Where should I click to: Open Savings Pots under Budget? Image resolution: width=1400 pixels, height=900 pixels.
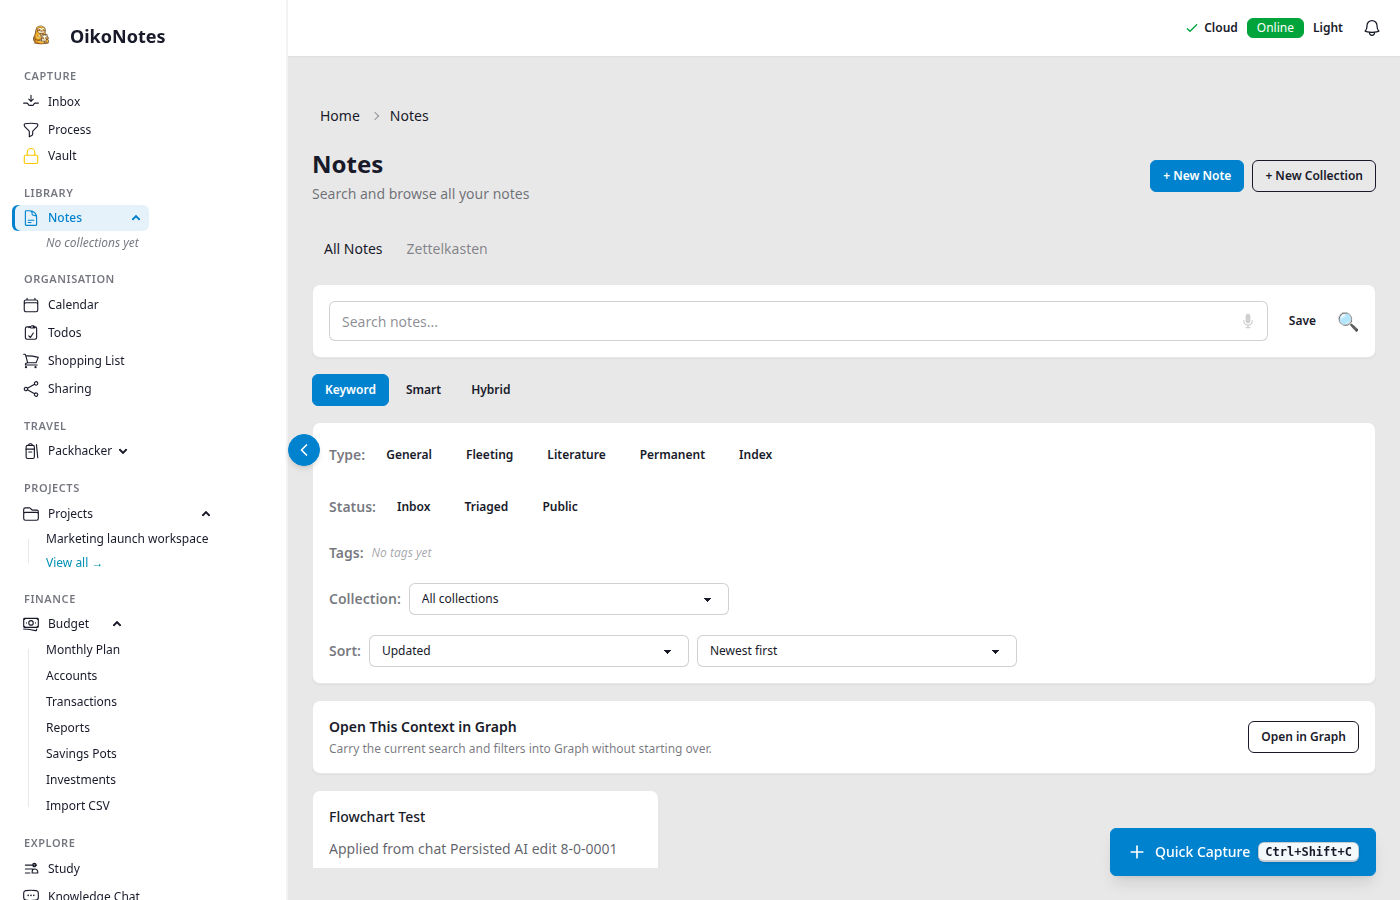[x=81, y=754]
